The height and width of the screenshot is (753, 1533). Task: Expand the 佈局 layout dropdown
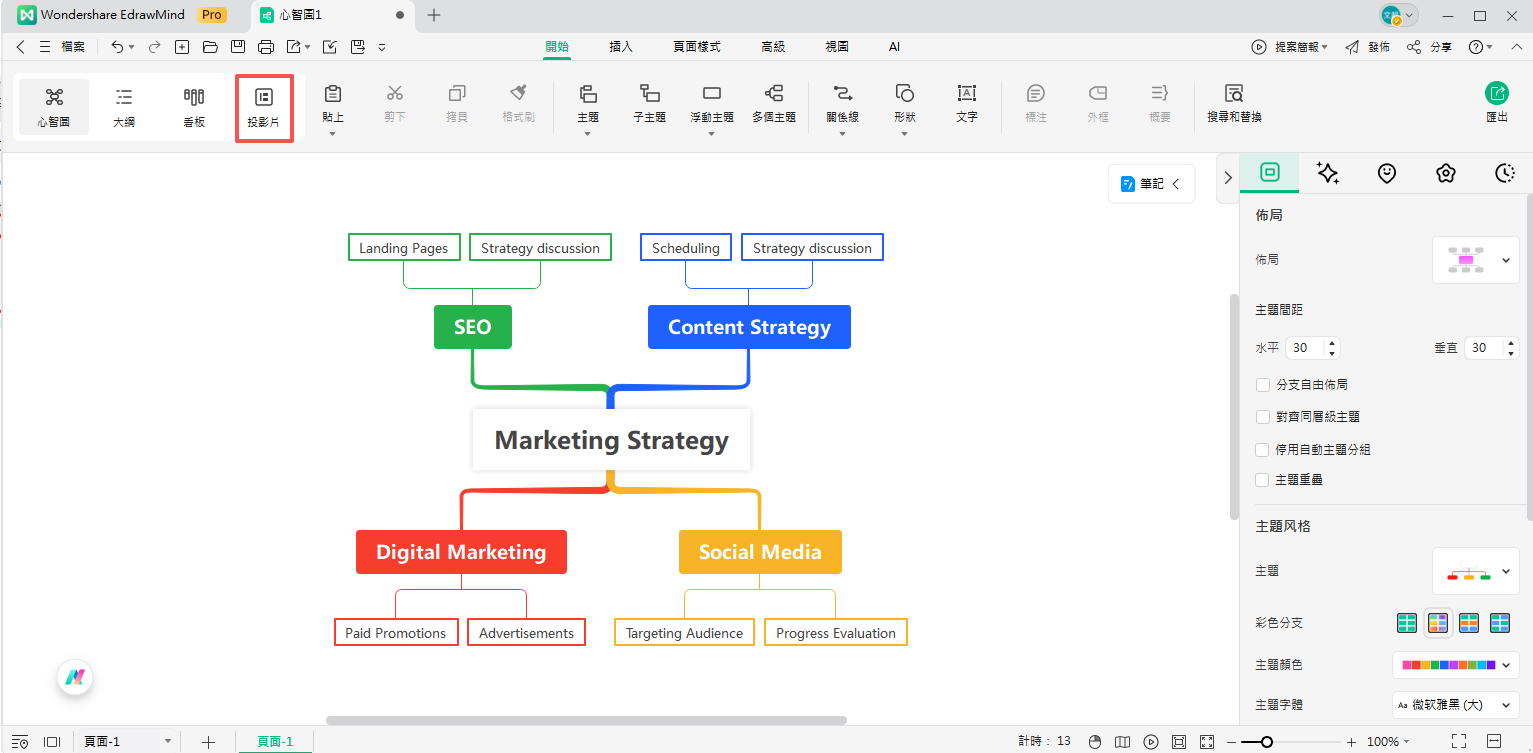1475,260
